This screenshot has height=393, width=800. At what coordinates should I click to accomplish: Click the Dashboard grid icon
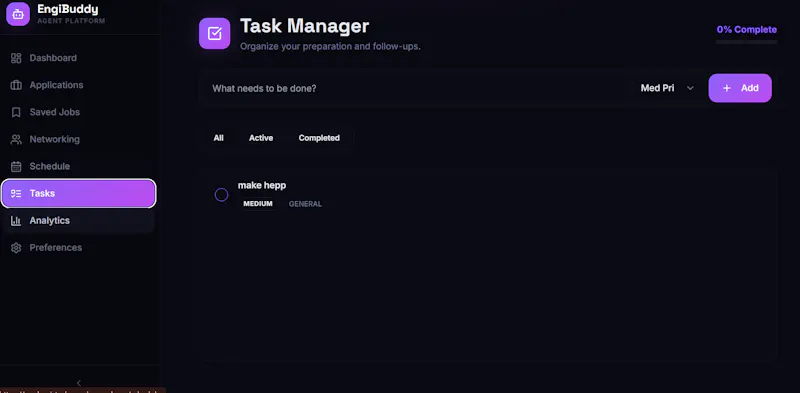pos(16,58)
